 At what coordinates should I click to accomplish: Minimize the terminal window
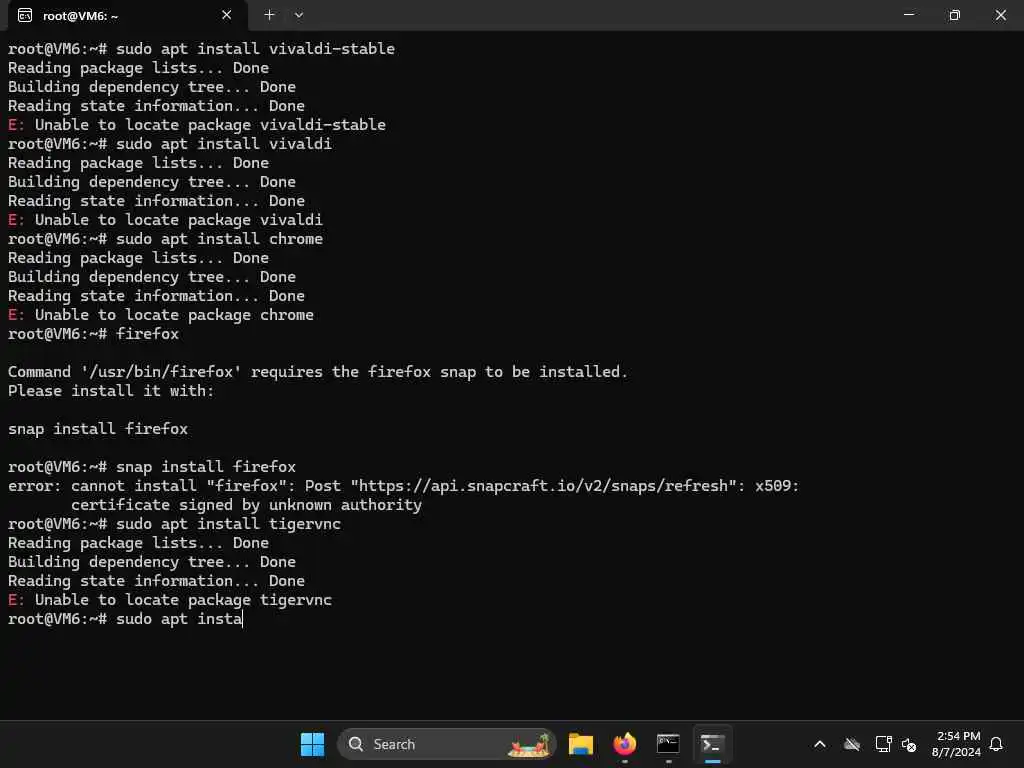(x=908, y=14)
